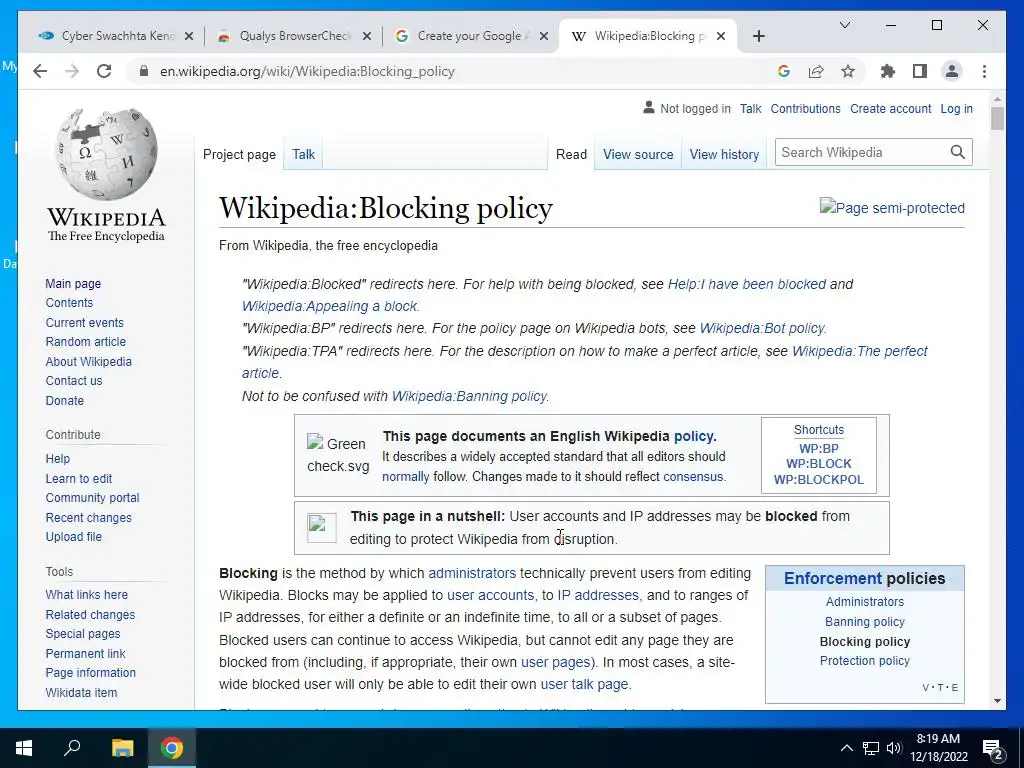This screenshot has width=1024, height=768.
Task: Click the administrators link in text
Action: pos(472,573)
